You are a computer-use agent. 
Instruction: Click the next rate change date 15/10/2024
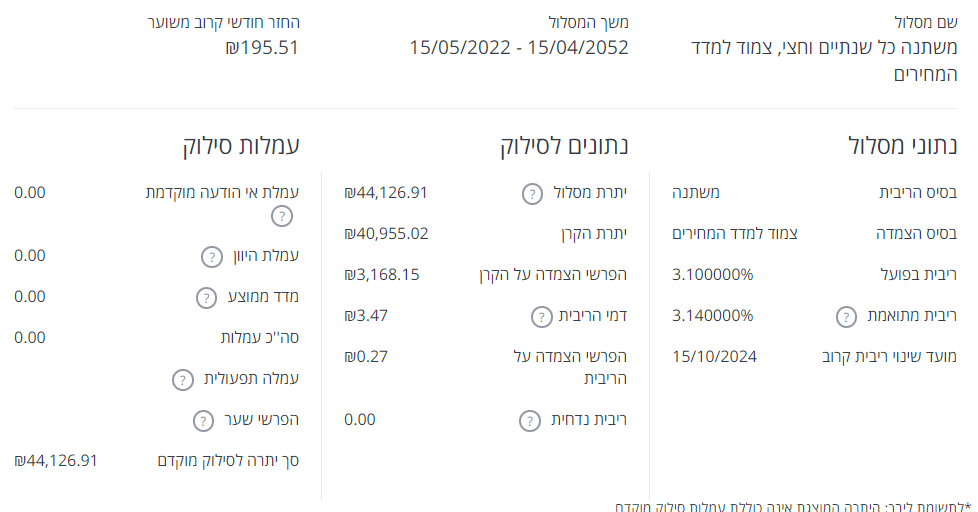click(x=714, y=356)
